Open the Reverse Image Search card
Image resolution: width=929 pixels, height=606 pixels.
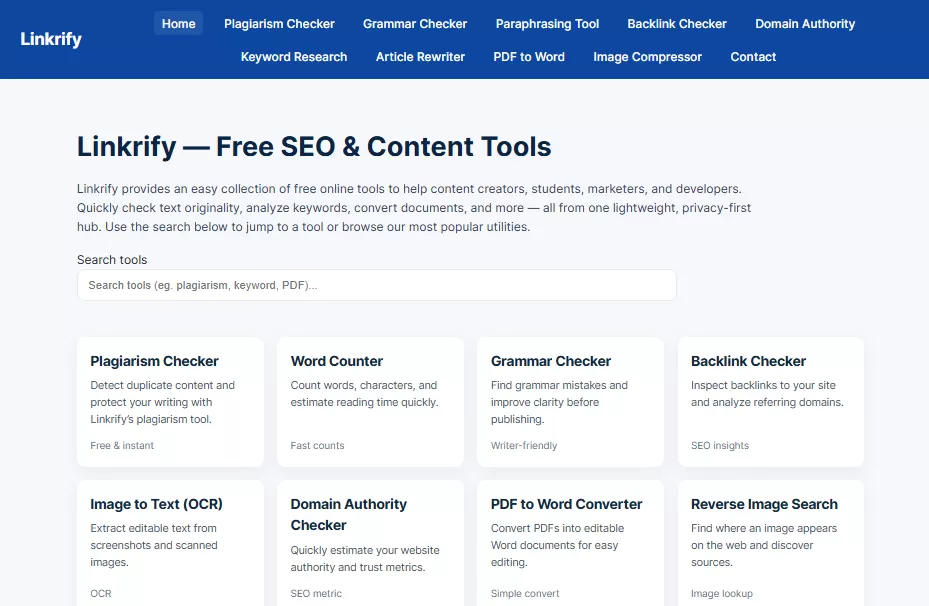click(x=770, y=544)
